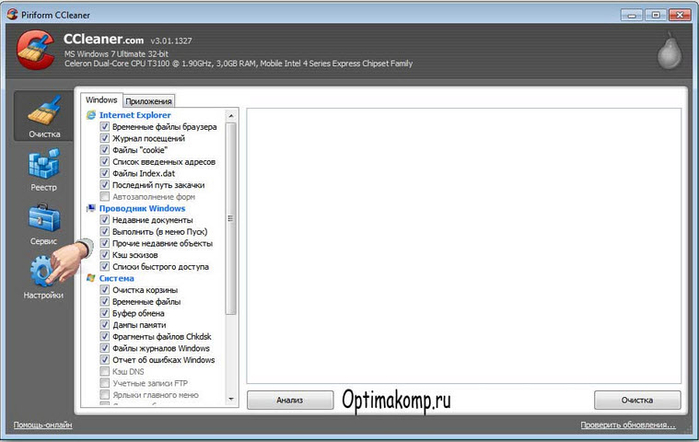Click the Очистка run cleaner button
699x442 pixels.
click(637, 400)
